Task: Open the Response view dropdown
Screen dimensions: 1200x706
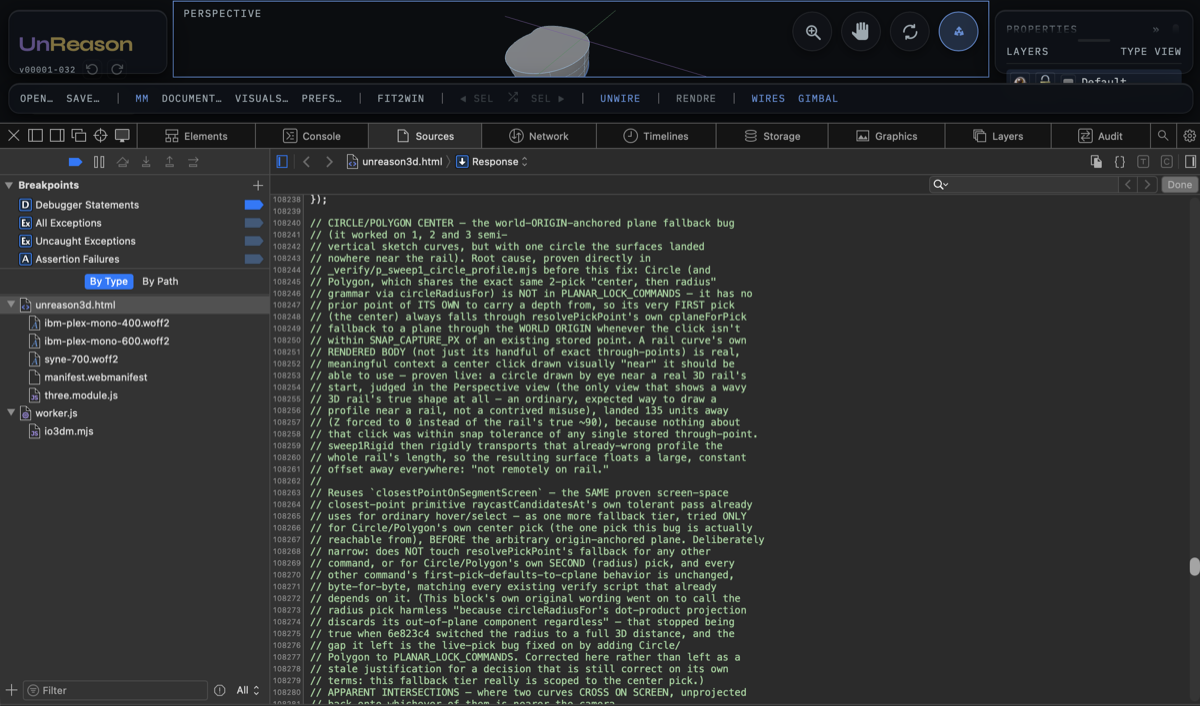Action: (x=492, y=161)
